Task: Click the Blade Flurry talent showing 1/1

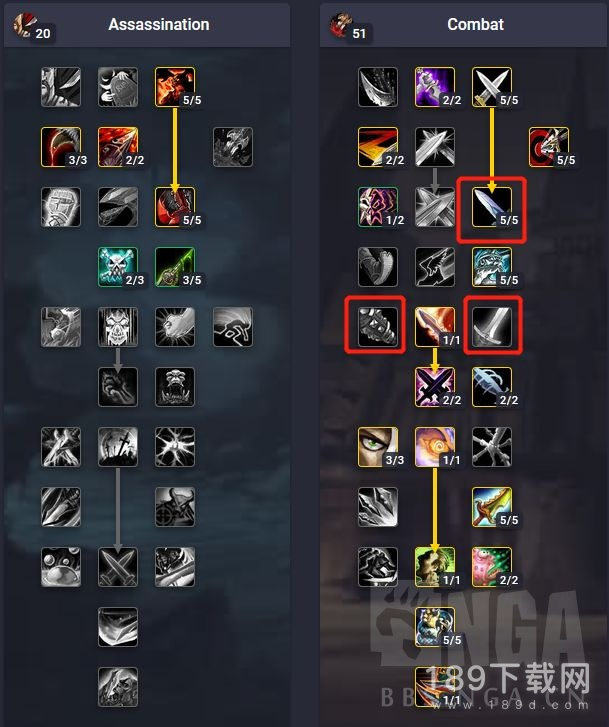Action: coord(435,327)
